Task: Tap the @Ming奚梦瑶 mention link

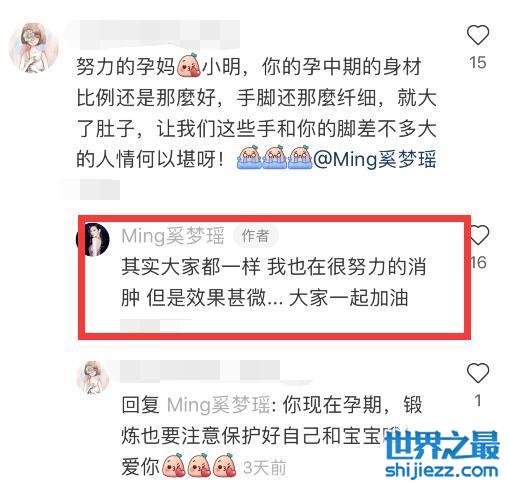Action: coord(375,159)
